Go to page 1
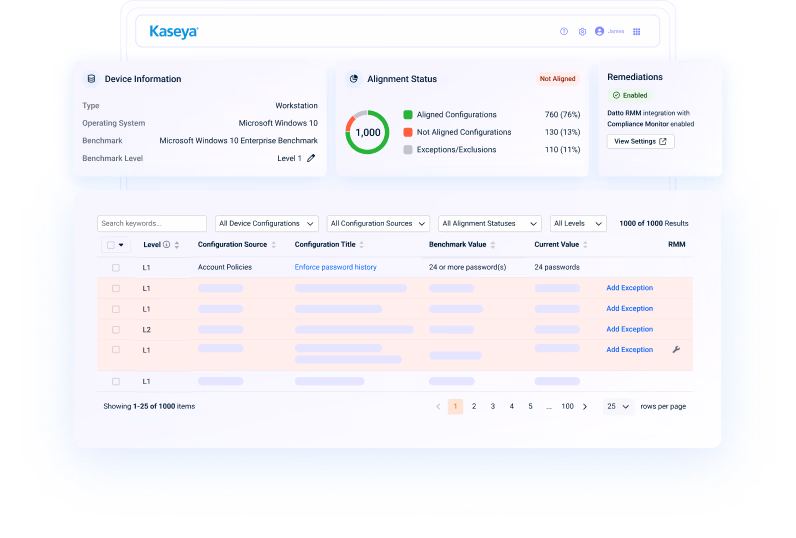 [455, 407]
